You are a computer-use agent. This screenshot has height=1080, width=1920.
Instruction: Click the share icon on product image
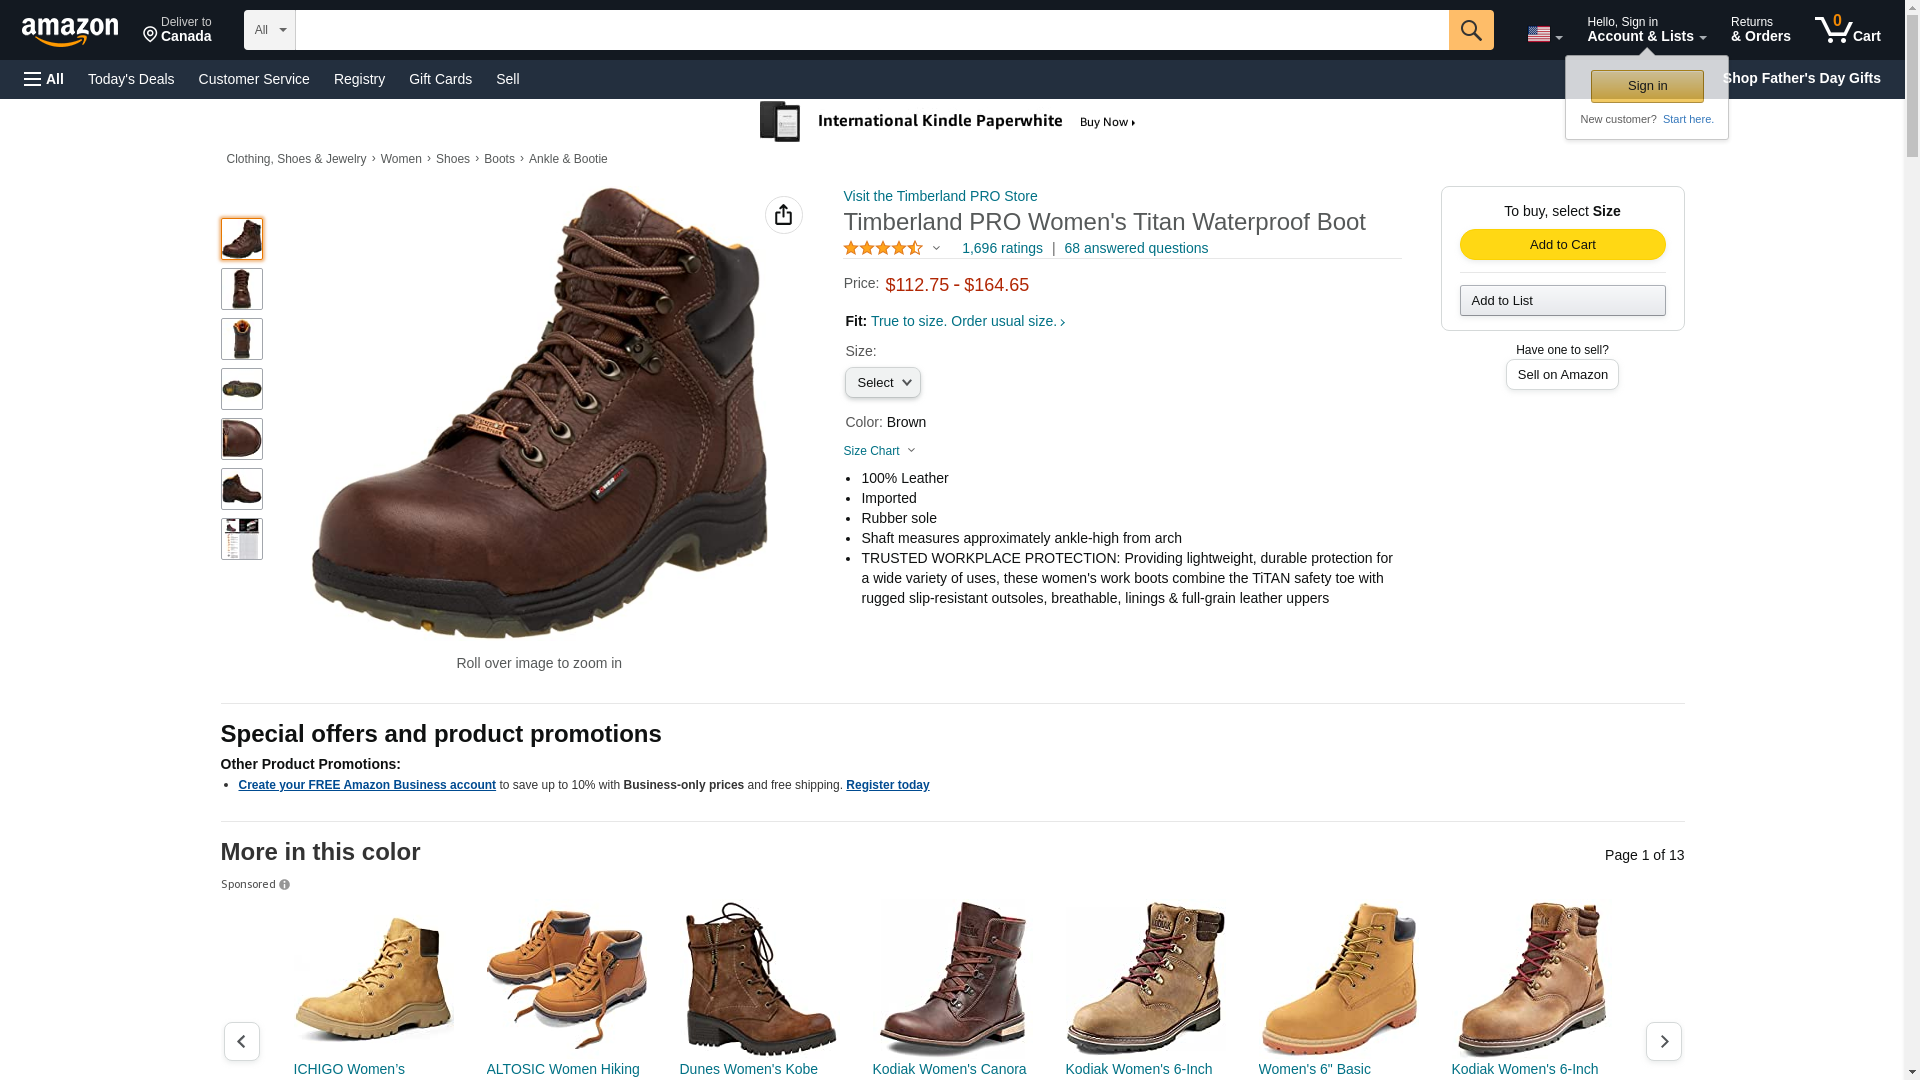[783, 215]
